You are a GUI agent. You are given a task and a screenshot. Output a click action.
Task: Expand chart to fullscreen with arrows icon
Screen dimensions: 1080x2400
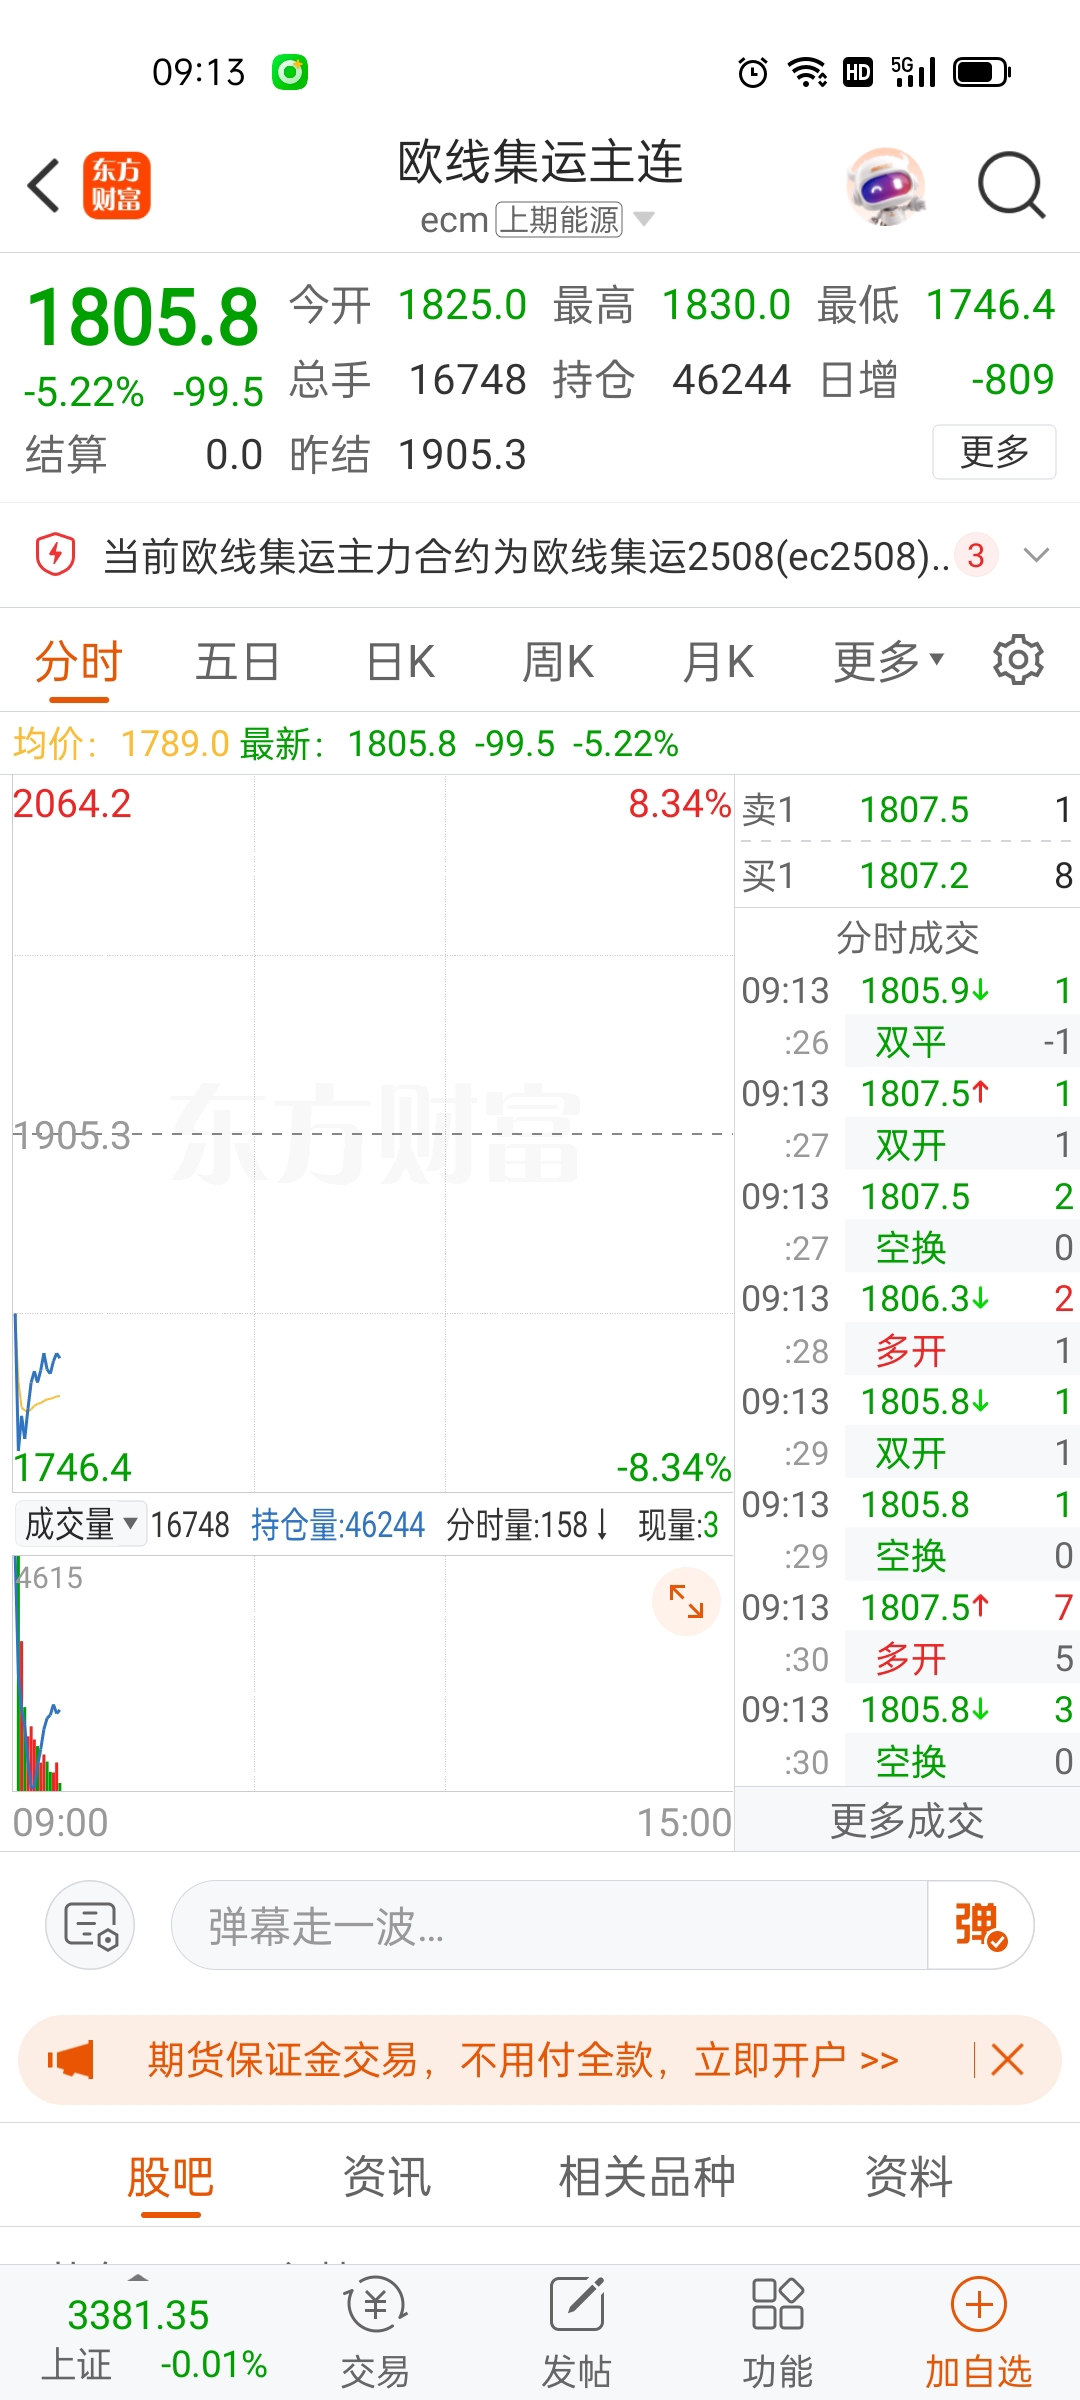tap(686, 1602)
